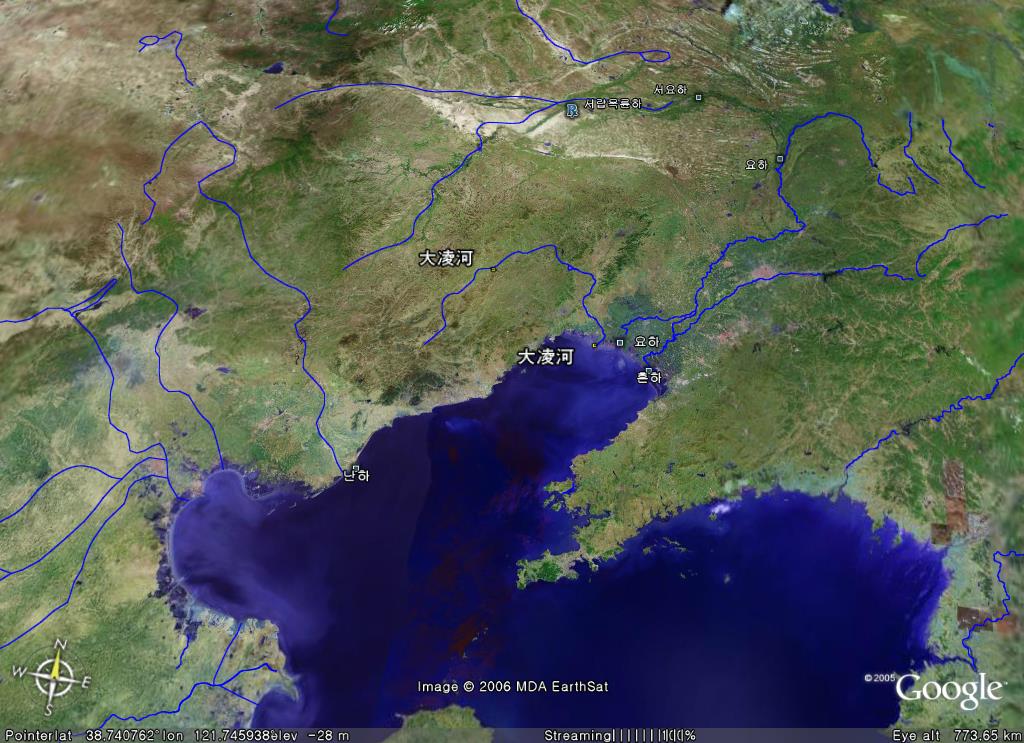
Task: Select the 난하 placemark on the coast
Action: click(x=354, y=469)
